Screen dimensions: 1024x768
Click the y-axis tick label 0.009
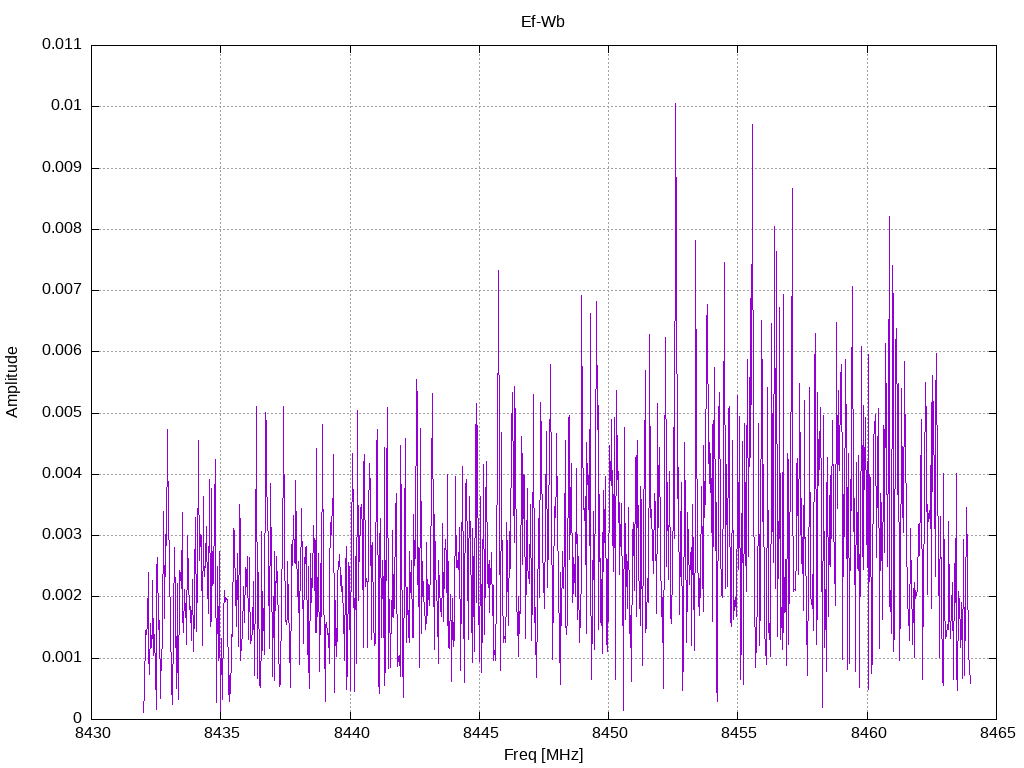click(62, 167)
